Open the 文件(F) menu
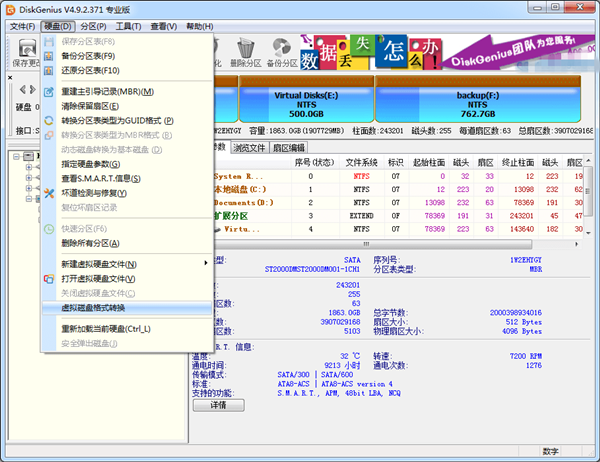Screen dimensions: 600x462 22,26
